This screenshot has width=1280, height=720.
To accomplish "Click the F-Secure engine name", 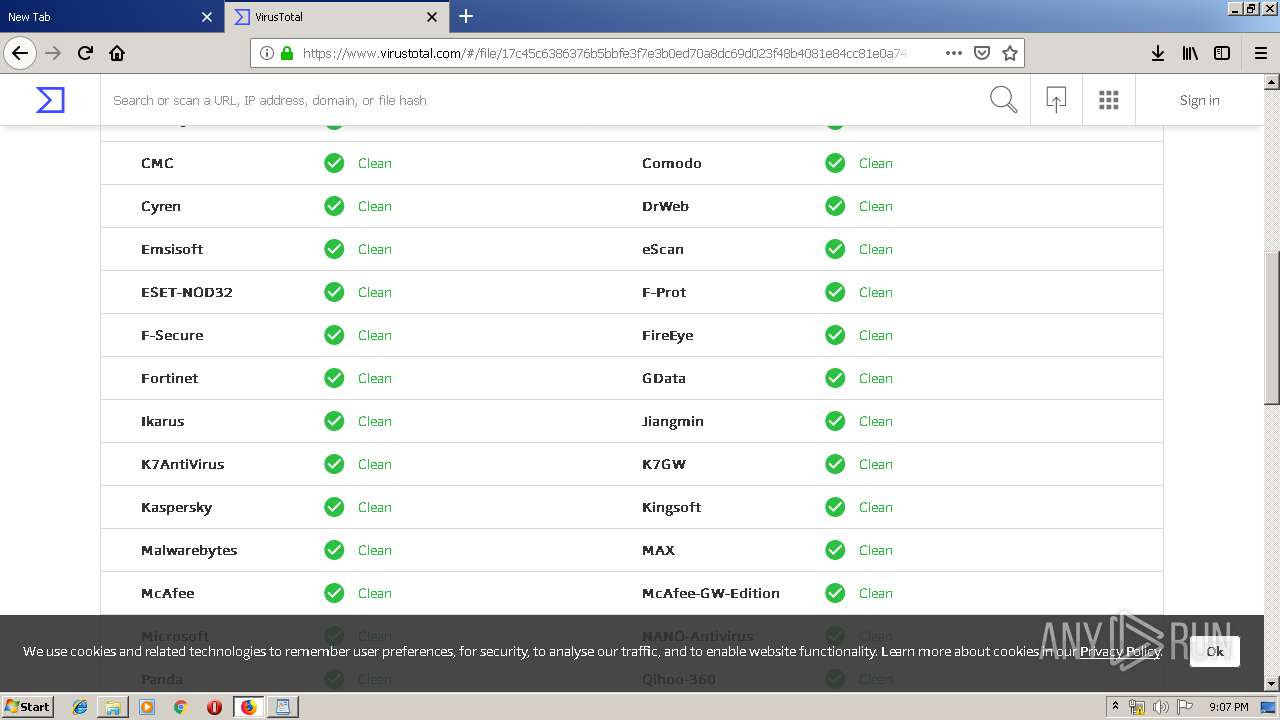I will [x=172, y=335].
